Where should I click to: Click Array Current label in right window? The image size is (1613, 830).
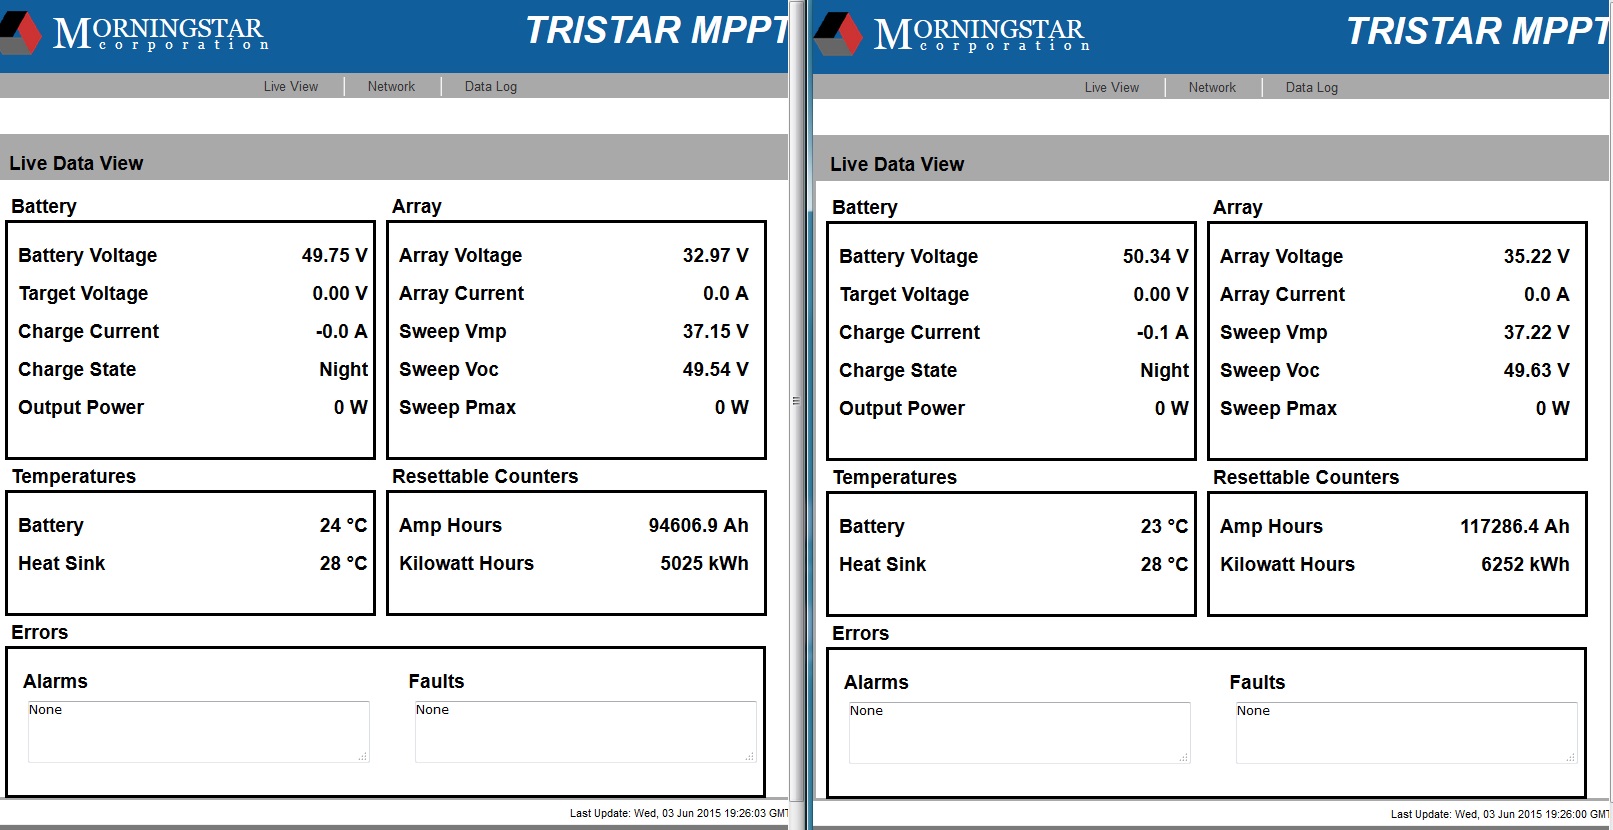pyautogui.click(x=1283, y=294)
